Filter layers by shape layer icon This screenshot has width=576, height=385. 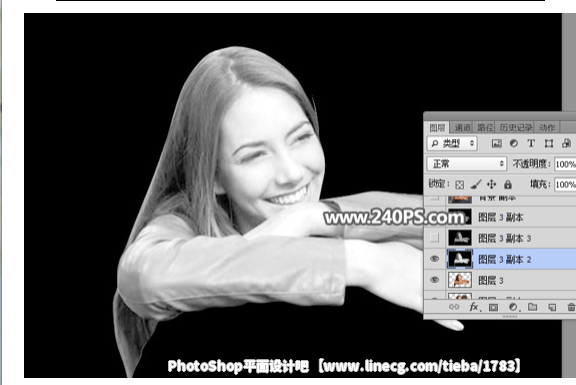549,143
